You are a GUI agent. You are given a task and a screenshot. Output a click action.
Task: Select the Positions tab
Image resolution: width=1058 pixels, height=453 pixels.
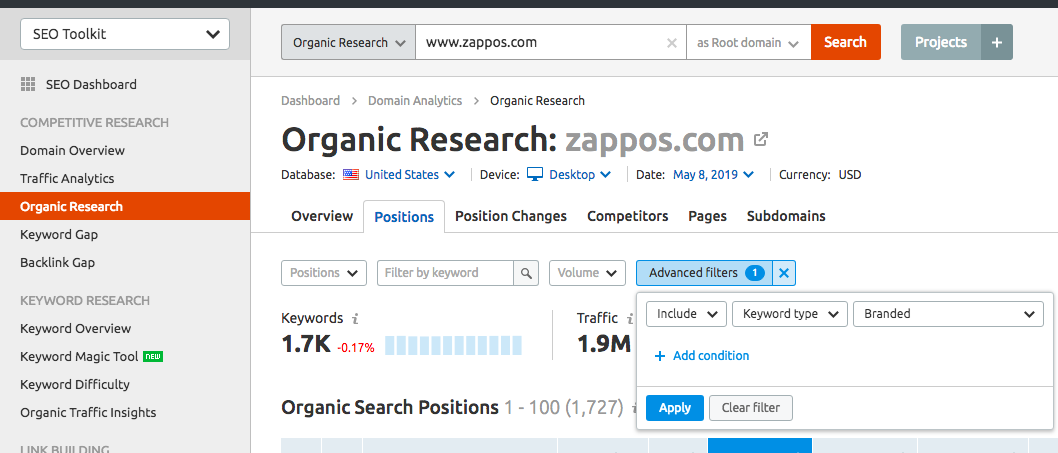[x=403, y=217]
